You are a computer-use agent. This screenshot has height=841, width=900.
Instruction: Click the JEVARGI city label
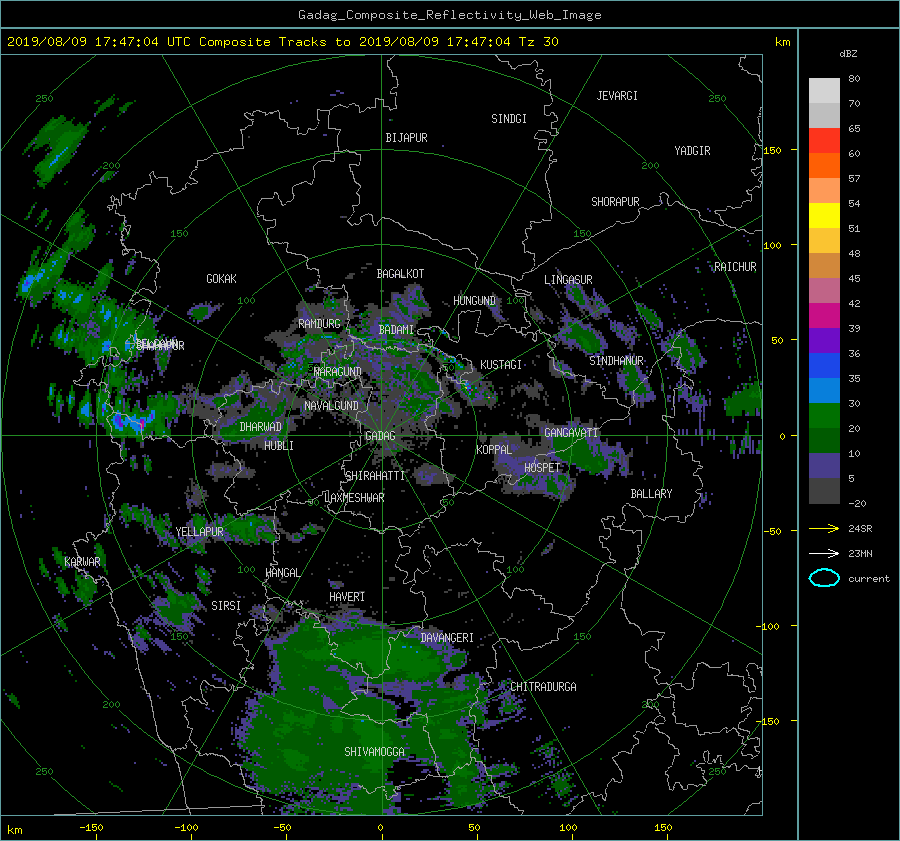[x=617, y=96]
